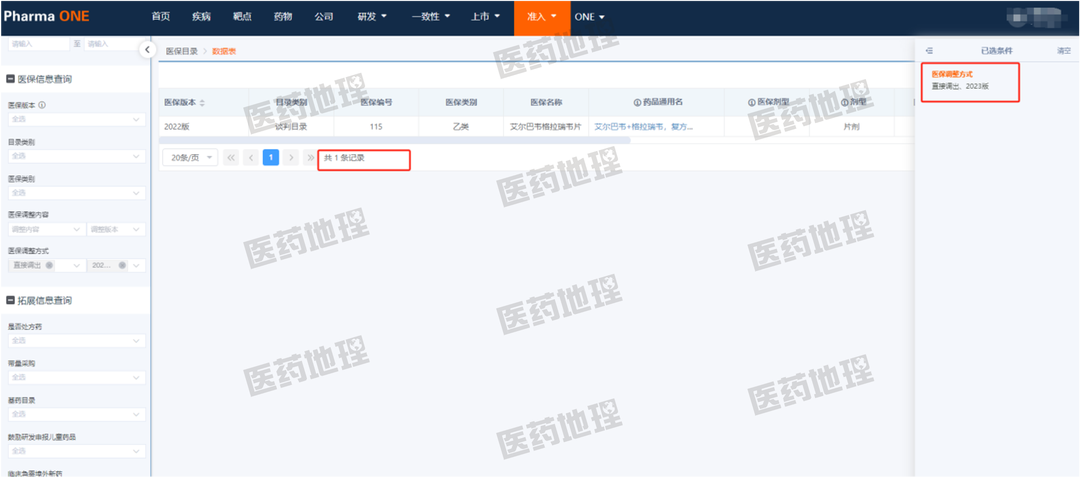
Task: Jump to first page double-arrow
Action: [231, 158]
